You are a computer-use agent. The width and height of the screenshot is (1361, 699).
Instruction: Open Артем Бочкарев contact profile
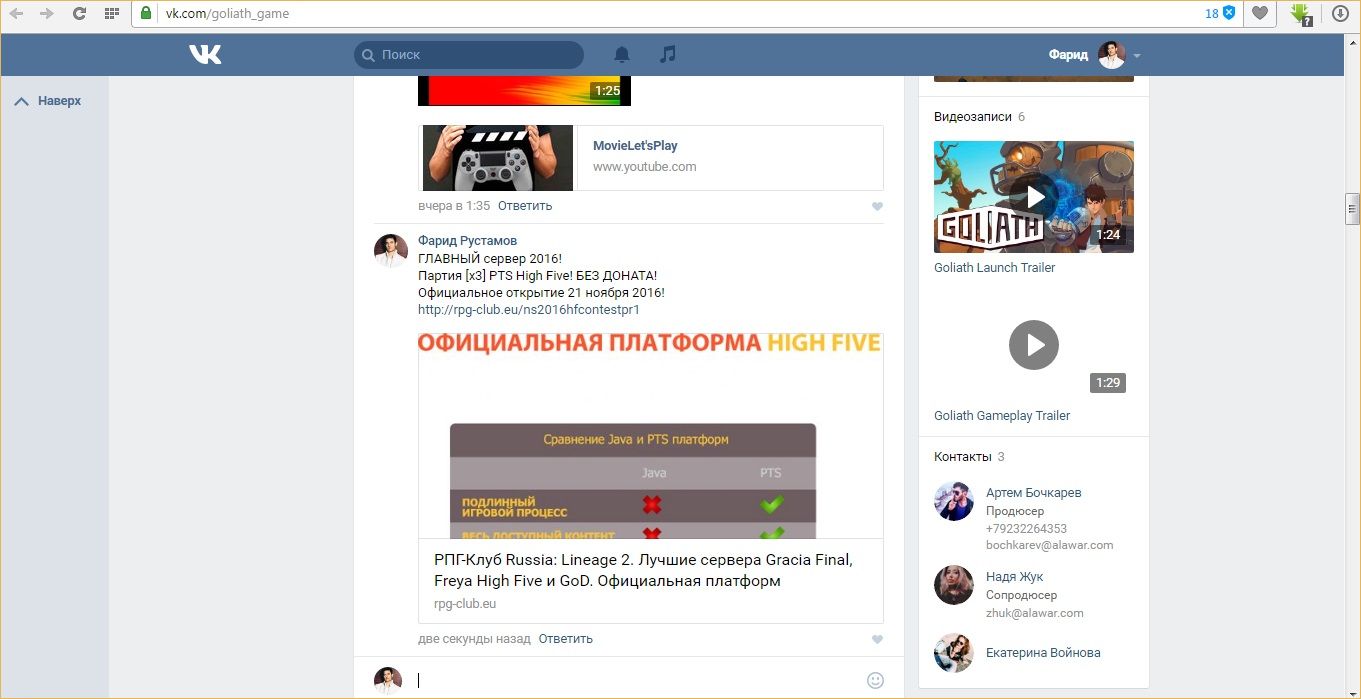pos(1033,493)
